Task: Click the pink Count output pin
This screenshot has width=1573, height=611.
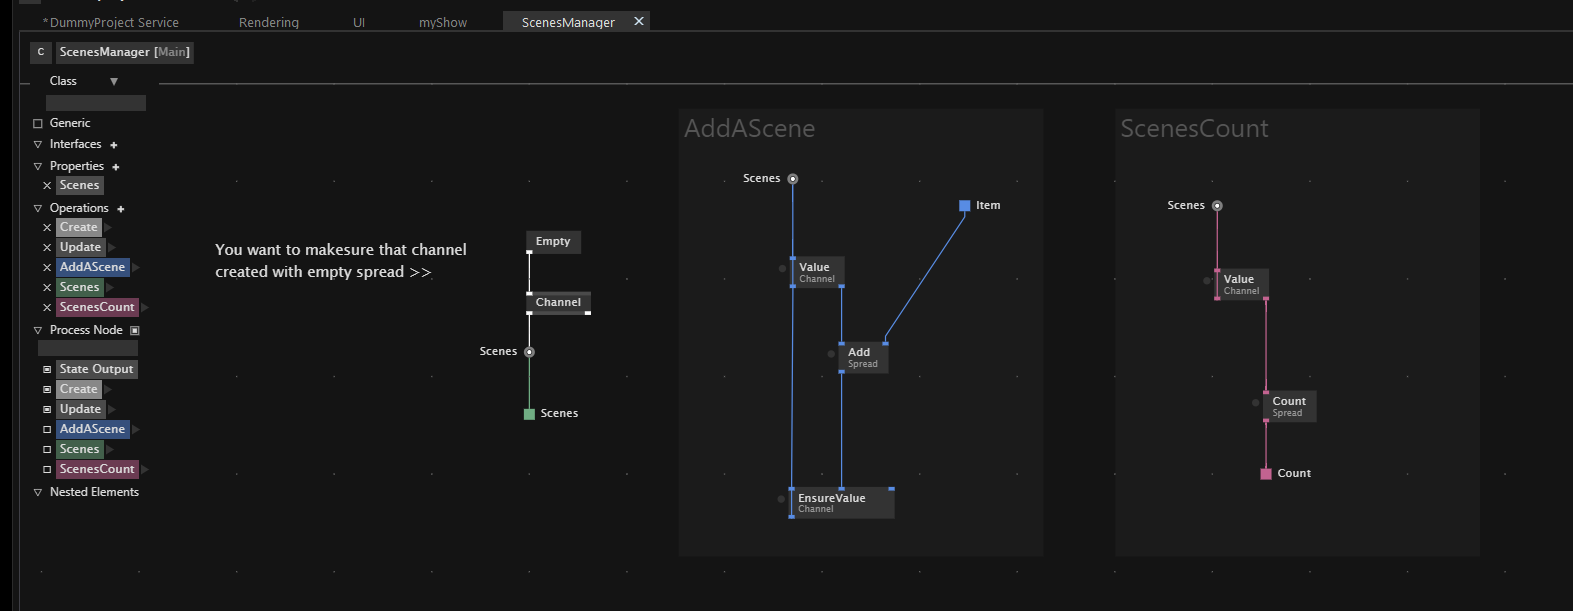Action: (x=1266, y=474)
